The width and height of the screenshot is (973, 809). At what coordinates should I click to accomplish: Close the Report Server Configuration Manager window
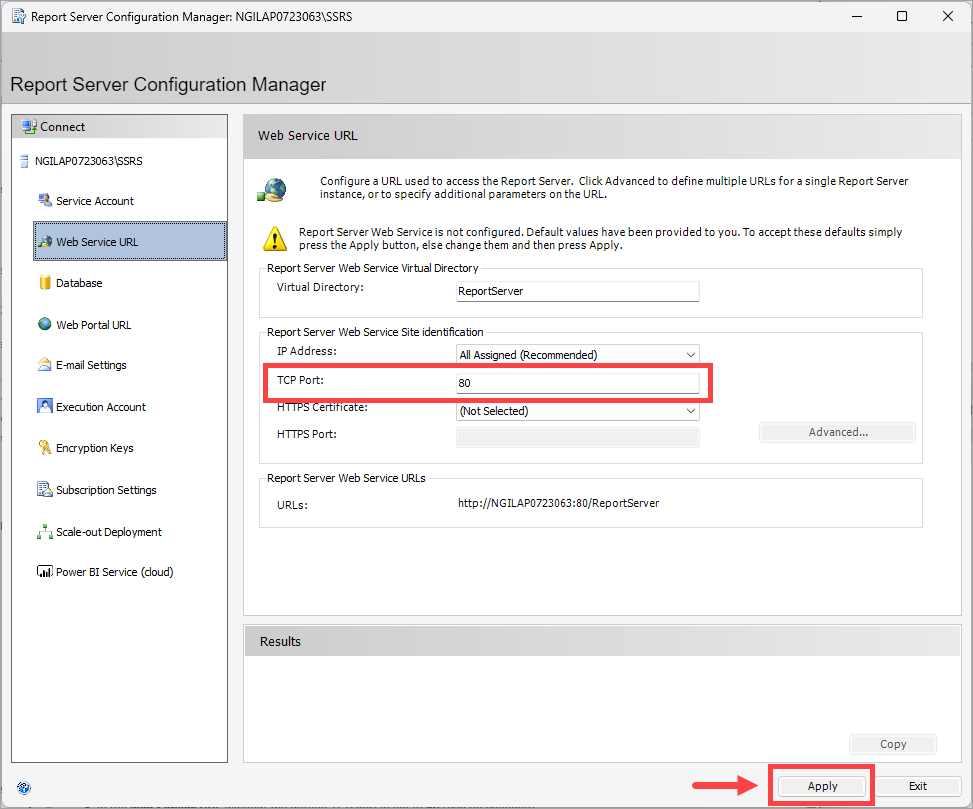(948, 16)
